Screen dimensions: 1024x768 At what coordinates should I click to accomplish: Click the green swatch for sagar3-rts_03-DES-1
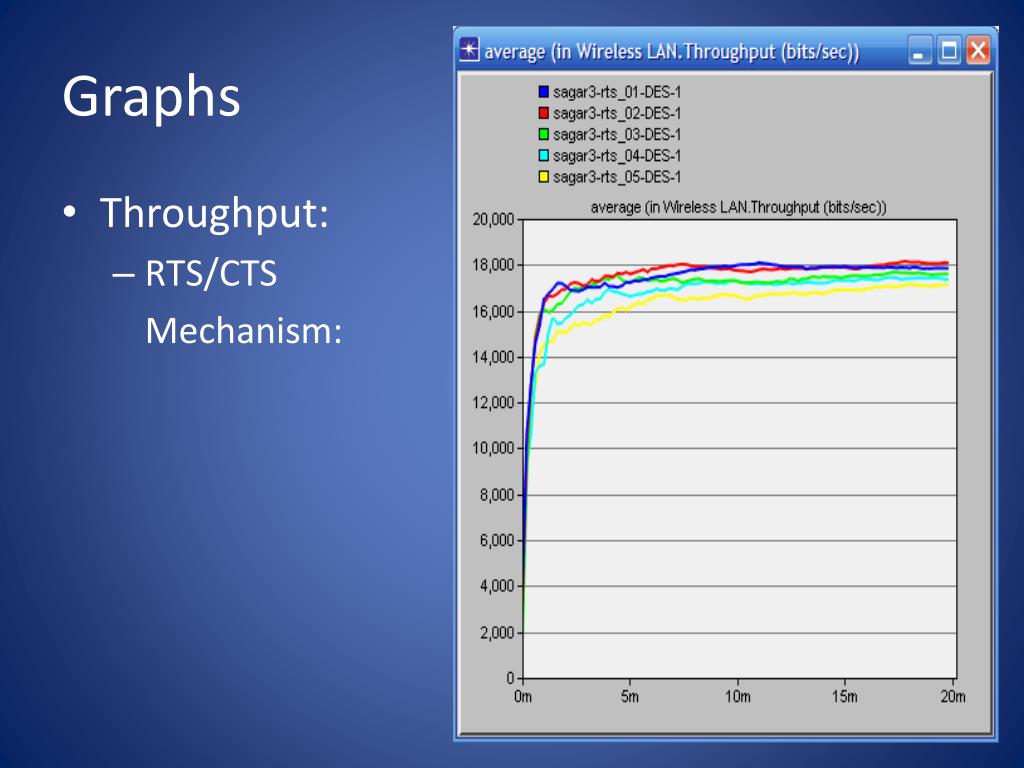point(543,135)
